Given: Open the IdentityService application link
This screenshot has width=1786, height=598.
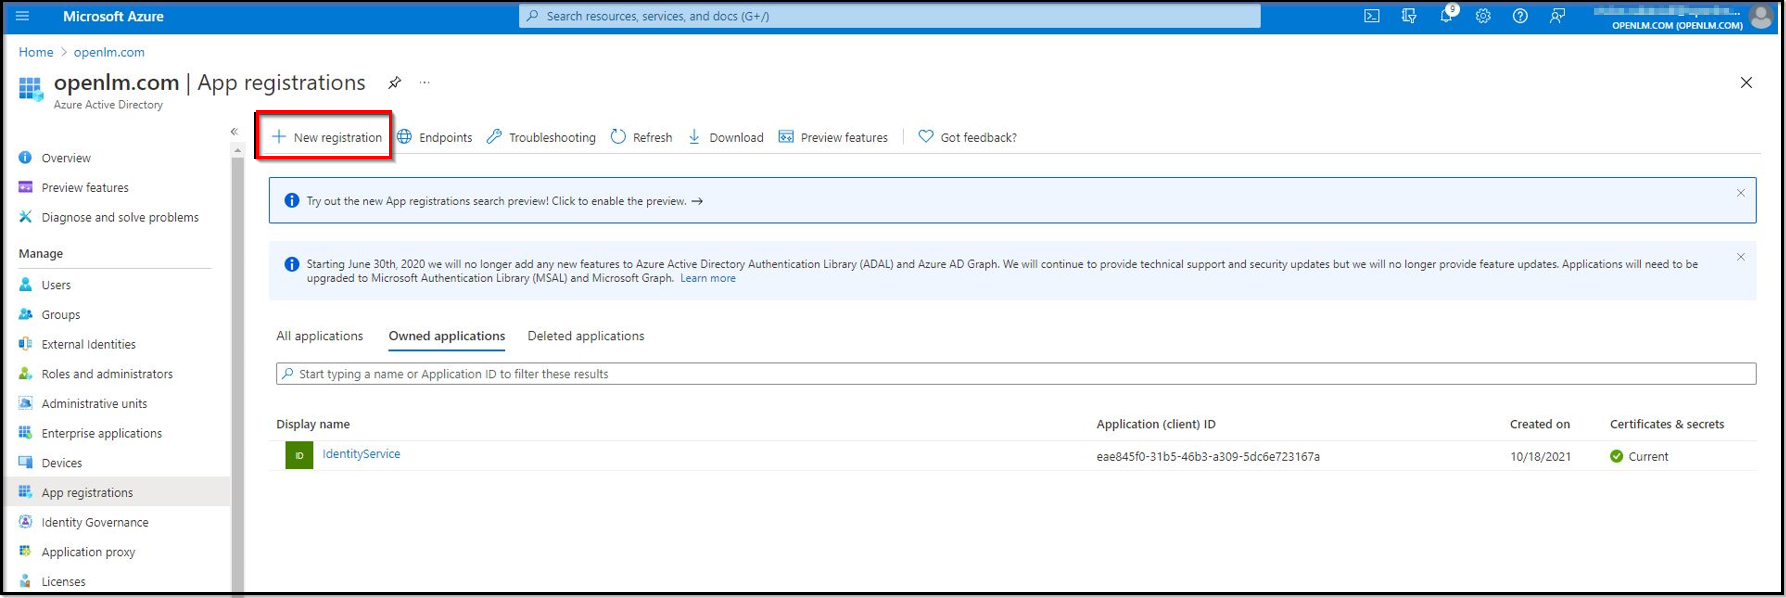Looking at the screenshot, I should coord(361,454).
